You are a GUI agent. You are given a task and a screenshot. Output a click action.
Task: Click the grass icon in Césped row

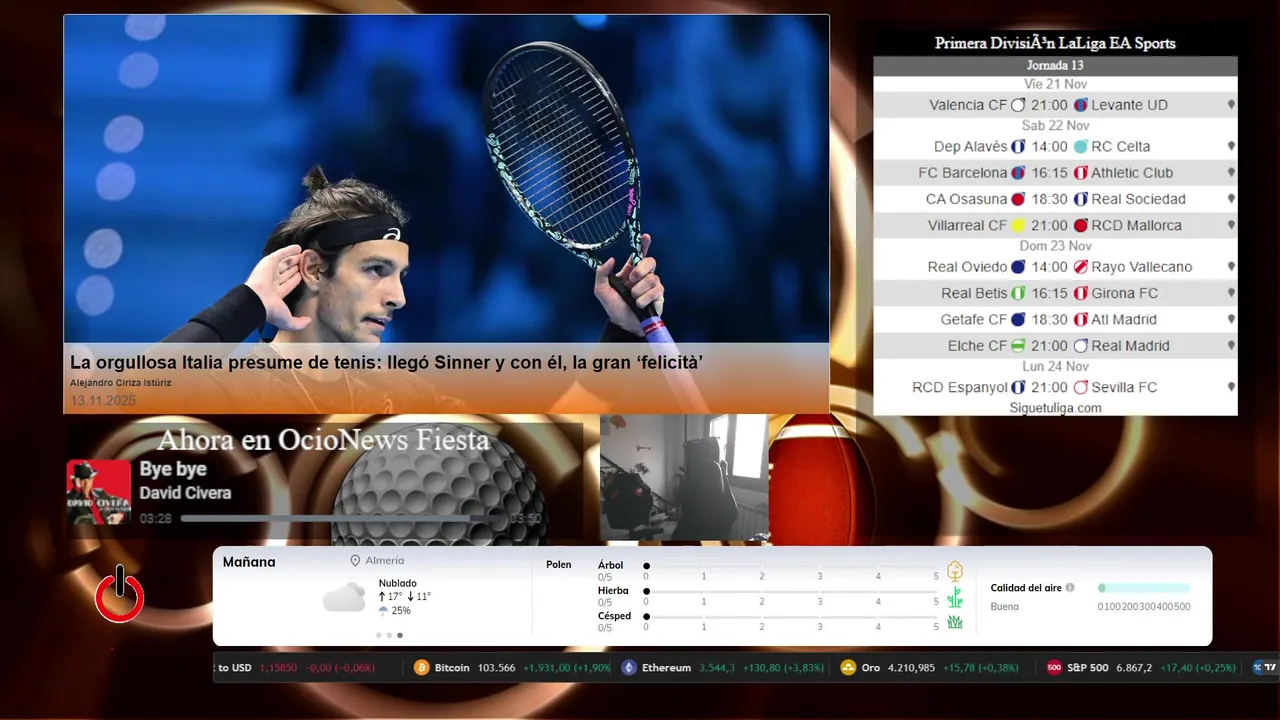[x=955, y=622]
